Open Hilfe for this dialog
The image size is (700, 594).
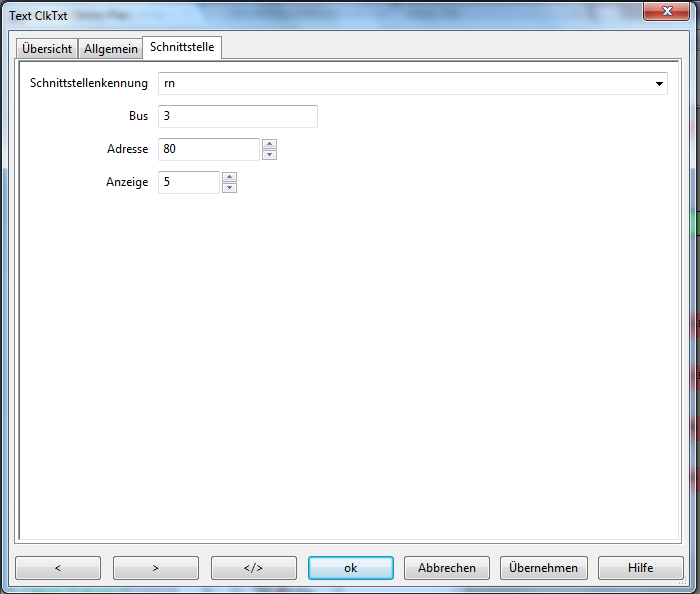(640, 568)
